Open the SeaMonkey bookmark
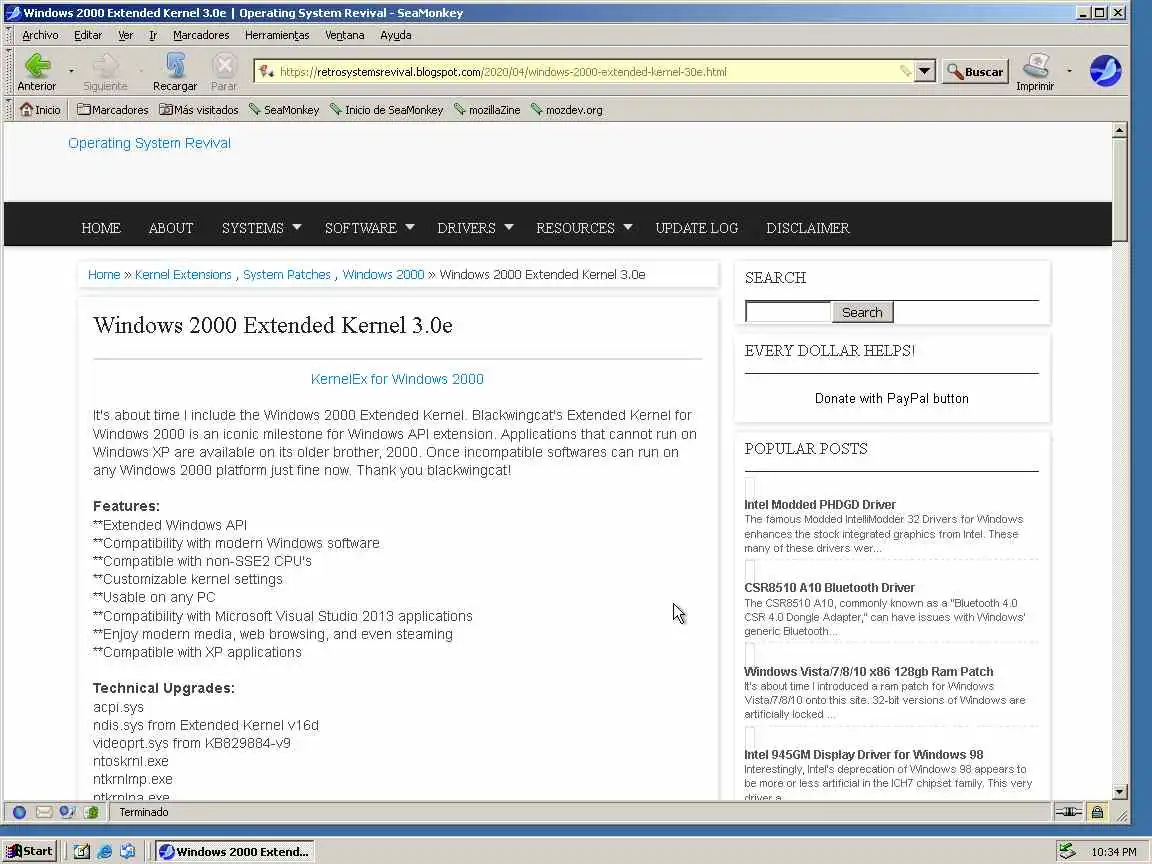This screenshot has height=864, width=1152. [284, 109]
